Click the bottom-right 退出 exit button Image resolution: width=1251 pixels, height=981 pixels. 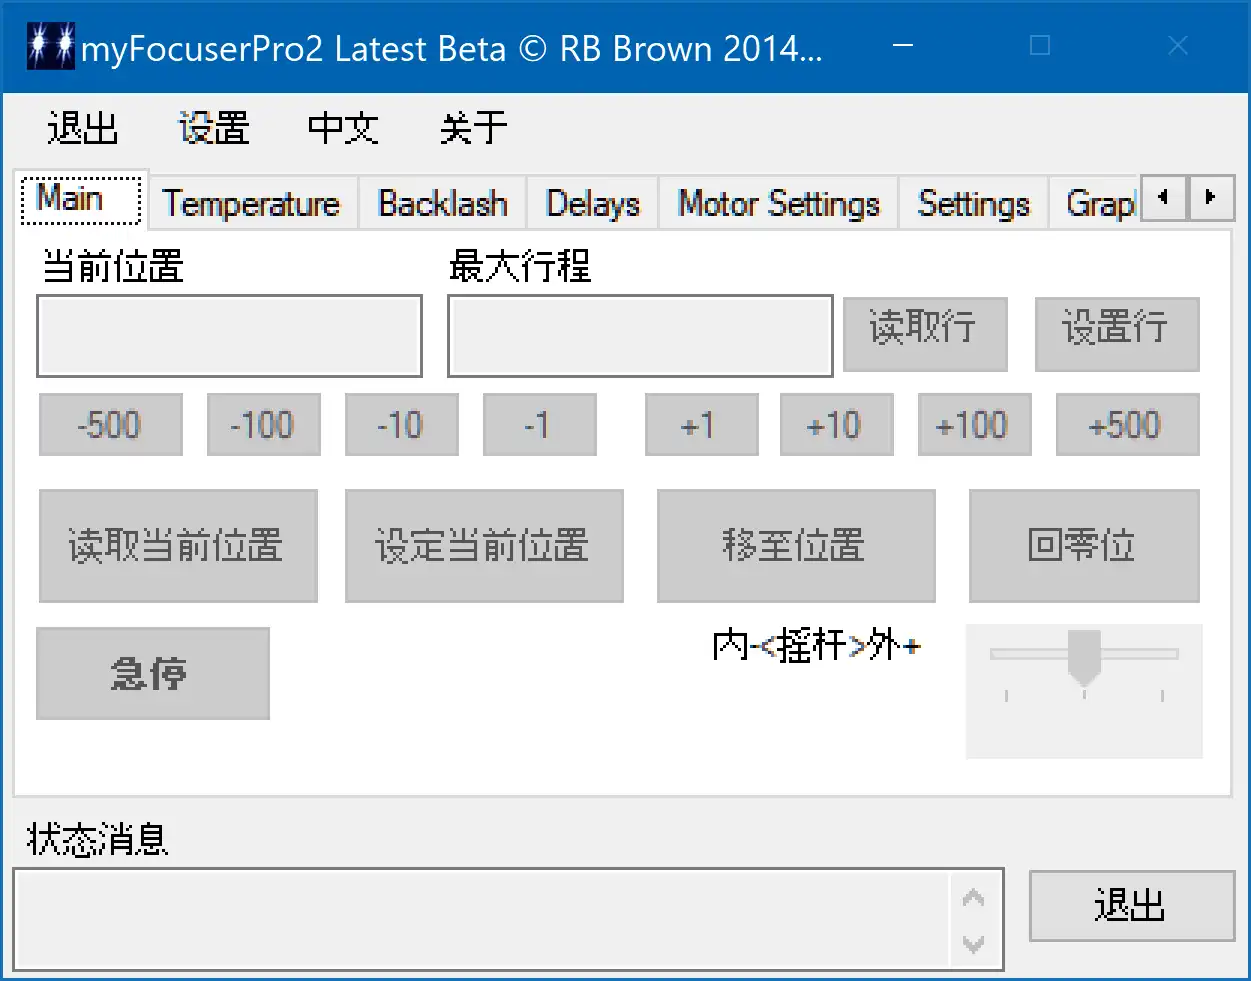click(x=1132, y=906)
